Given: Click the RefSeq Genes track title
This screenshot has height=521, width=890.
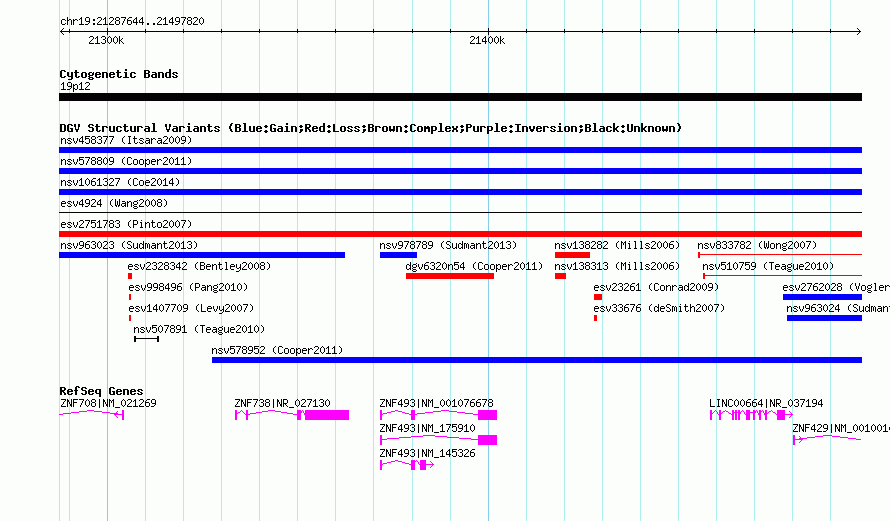Looking at the screenshot, I should (102, 391).
